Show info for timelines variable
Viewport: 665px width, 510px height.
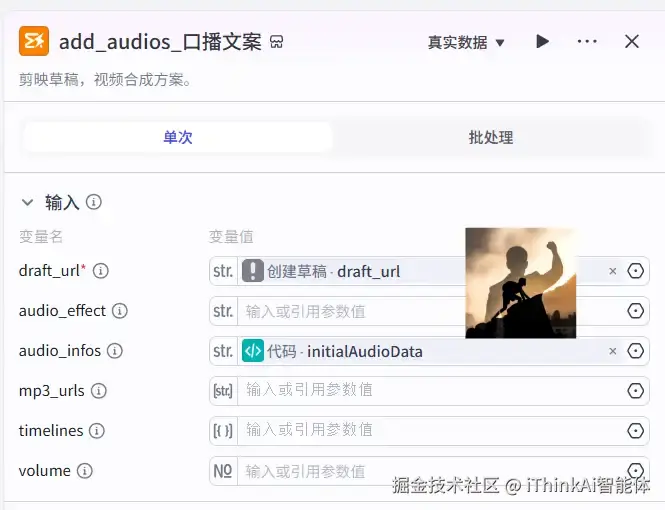click(97, 431)
